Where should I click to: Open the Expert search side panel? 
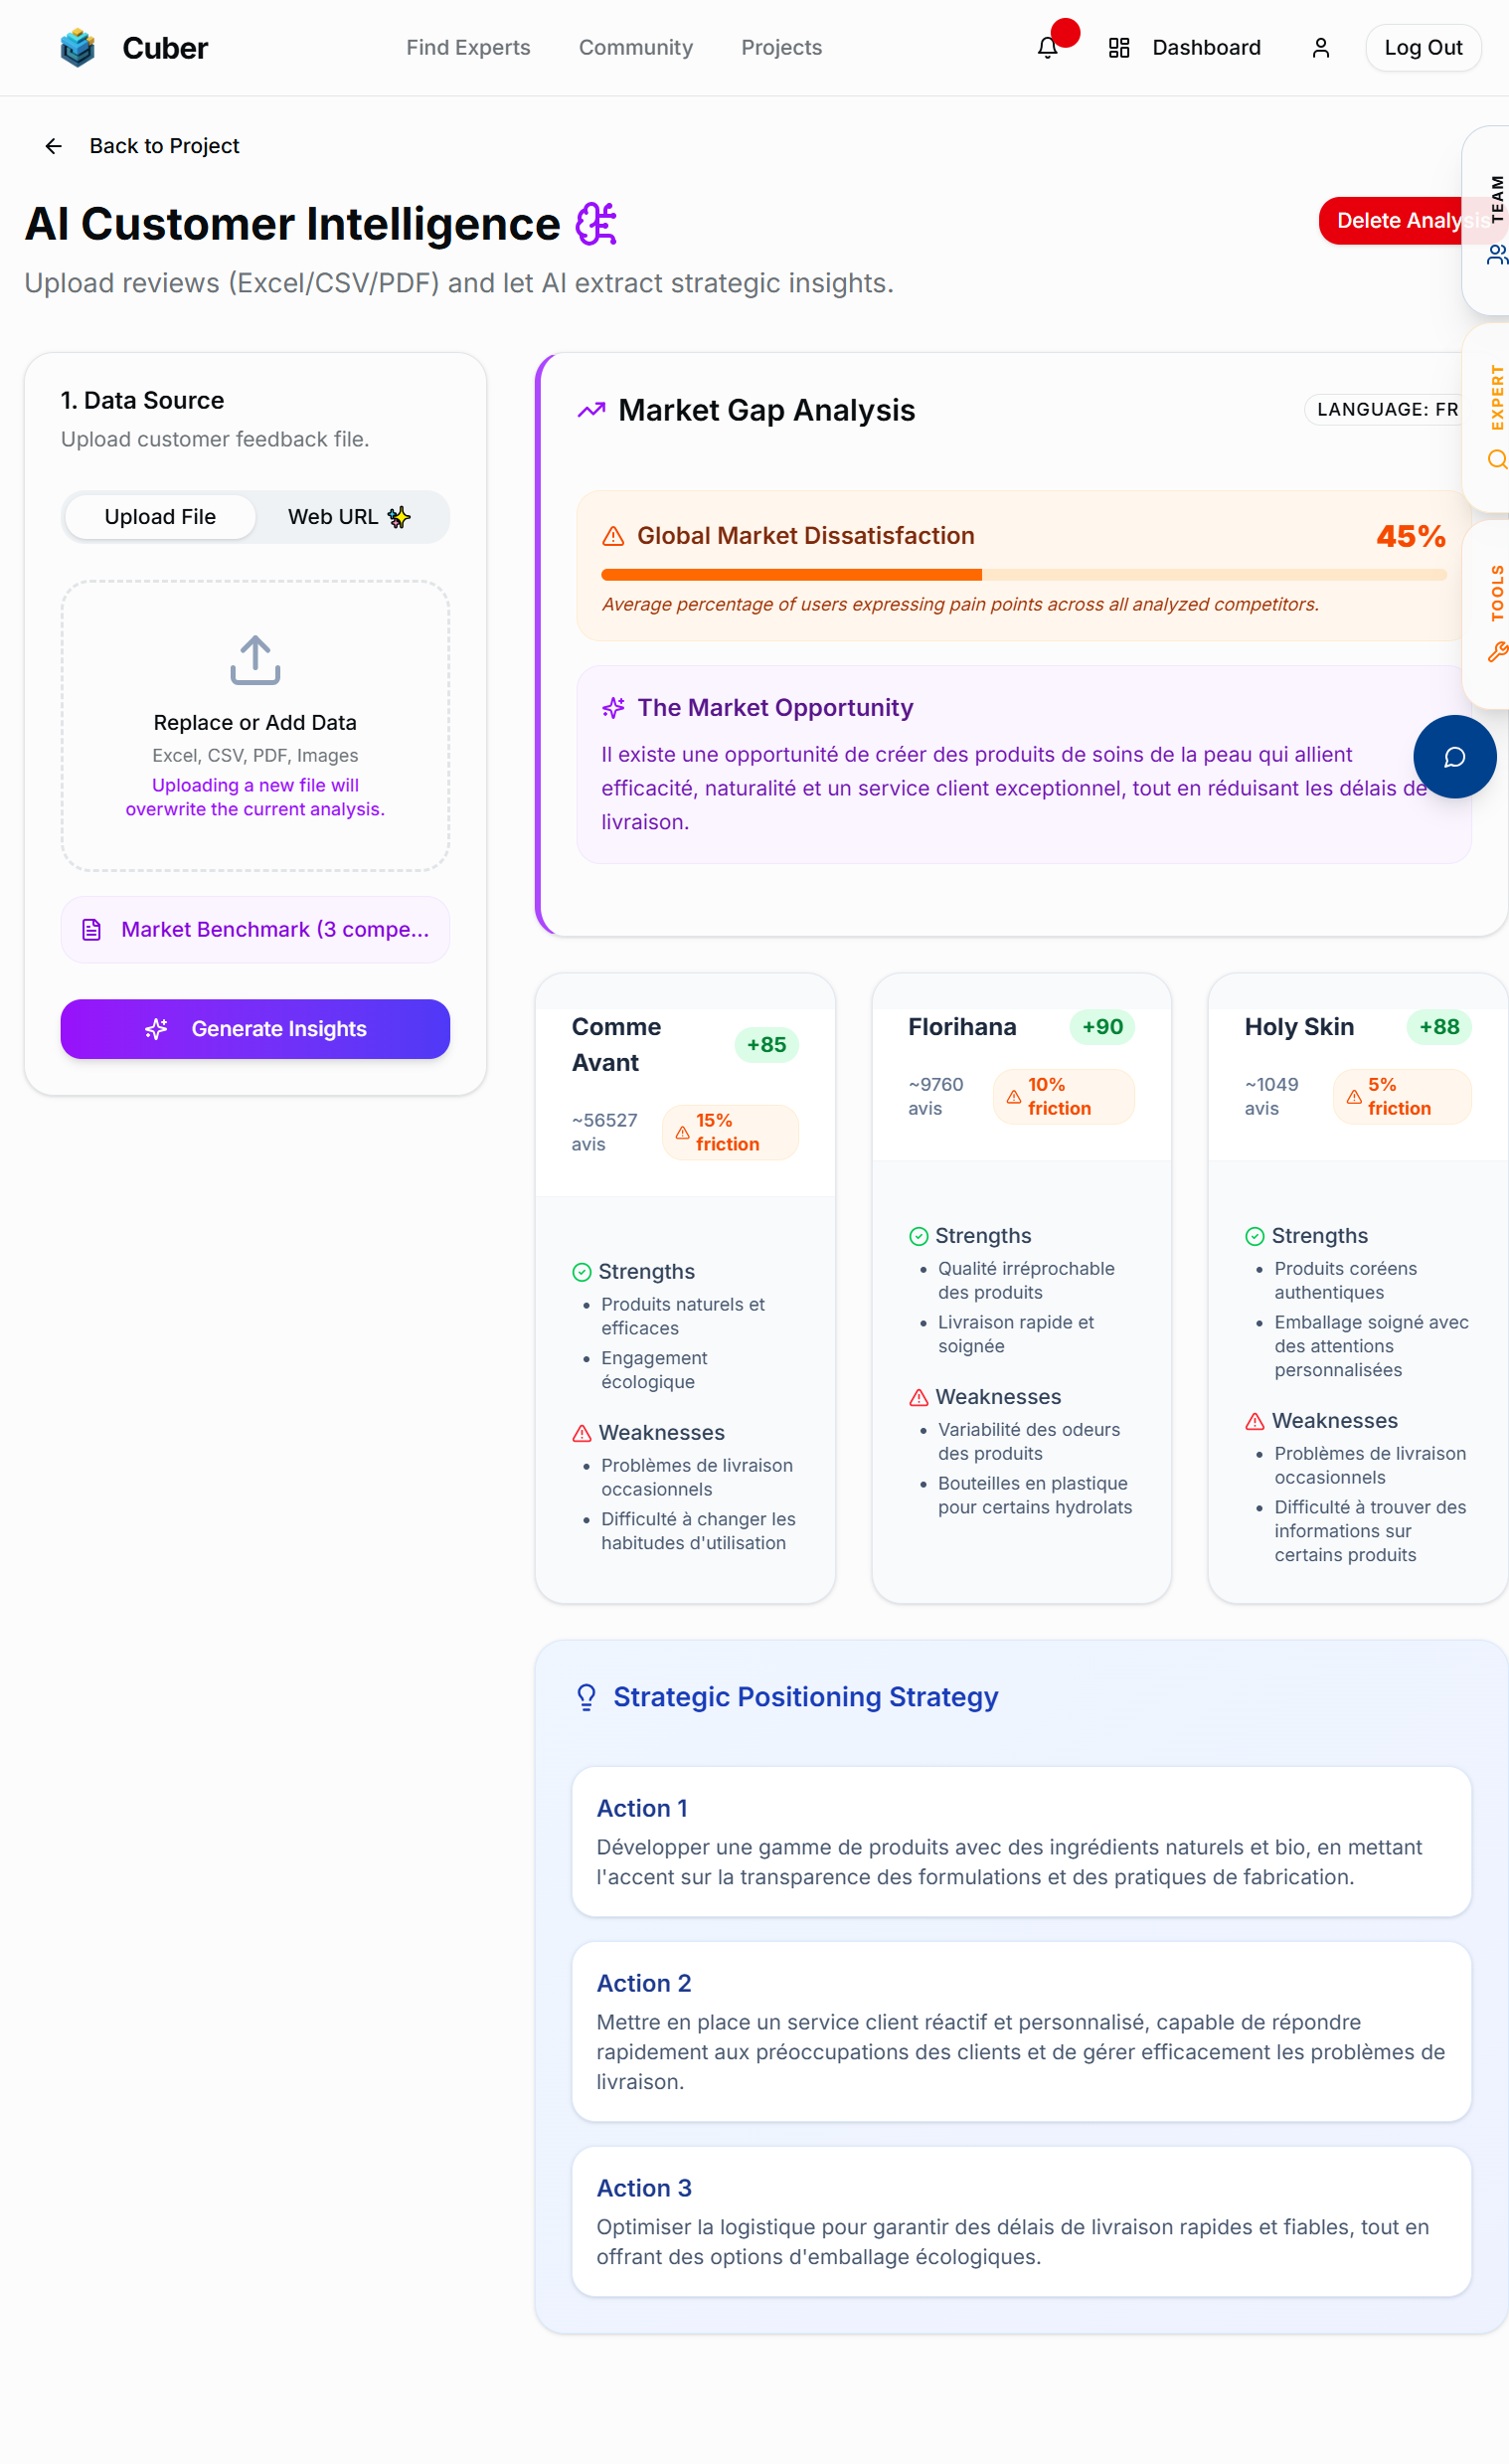(1496, 459)
